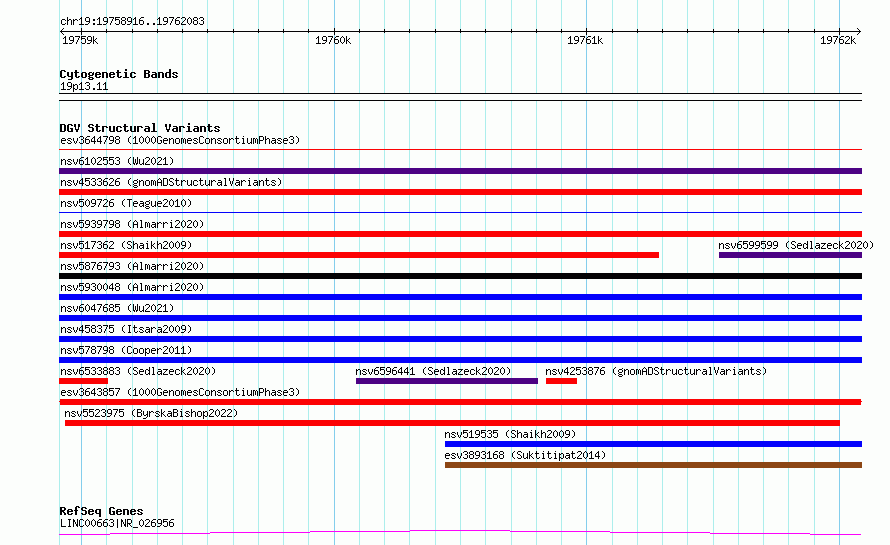Open nsv517362 (Shaikh2009) label
890x545 pixels.
pyautogui.click(x=126, y=245)
